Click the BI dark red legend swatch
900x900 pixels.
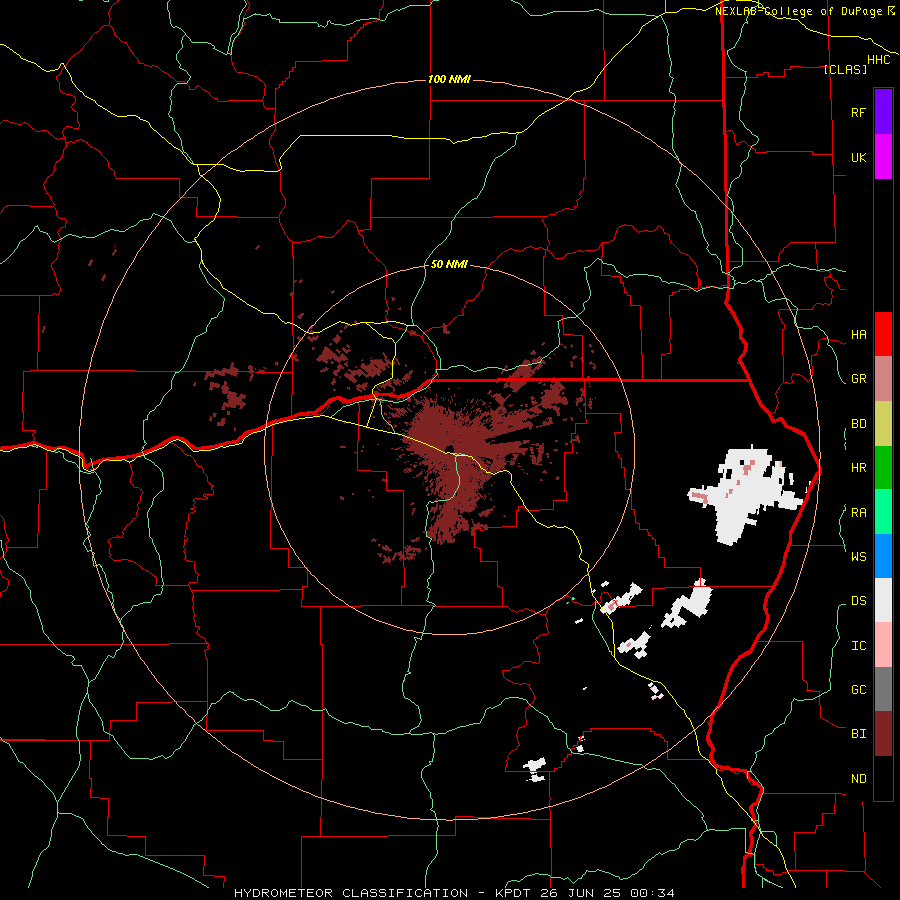(883, 734)
